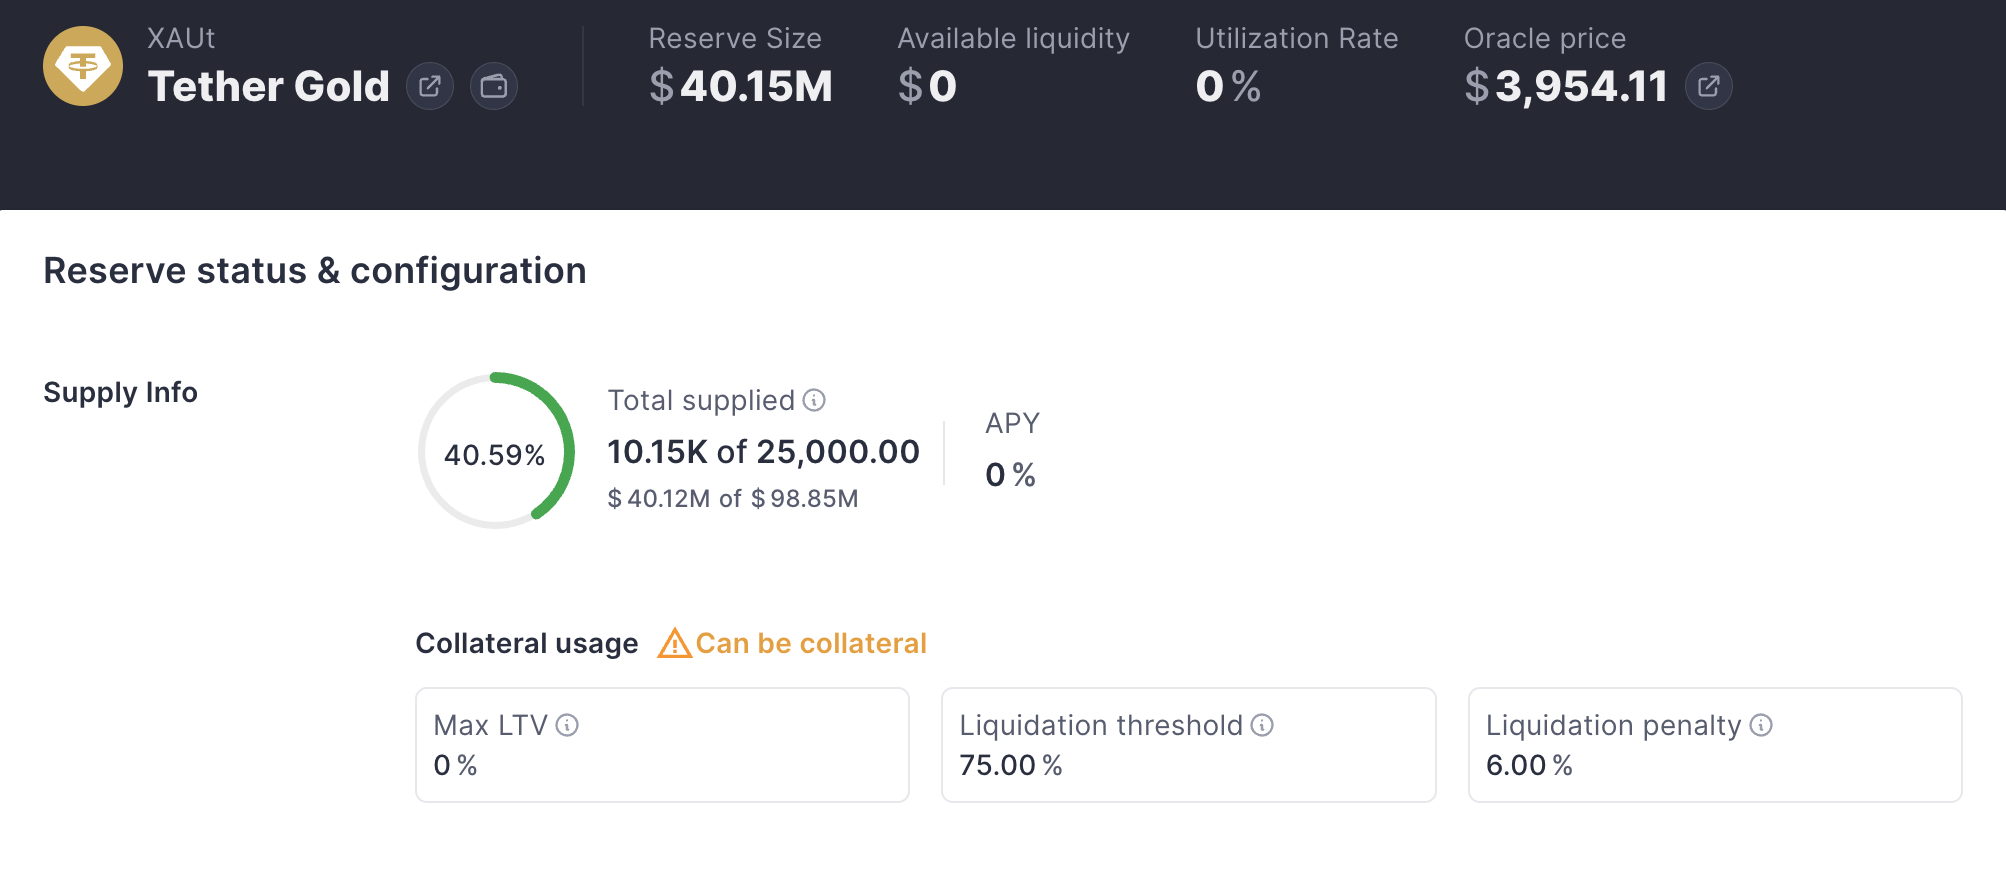Click the Can be collateral label
Image resolution: width=2006 pixels, height=886 pixels.
click(x=811, y=643)
